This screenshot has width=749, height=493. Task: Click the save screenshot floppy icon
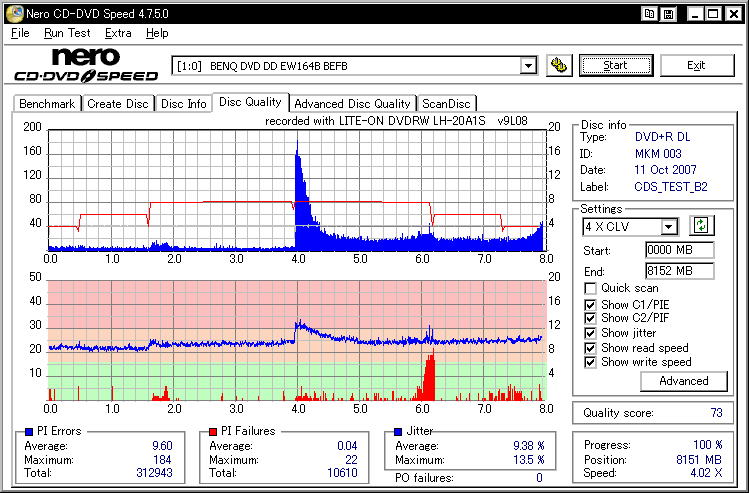[669, 14]
